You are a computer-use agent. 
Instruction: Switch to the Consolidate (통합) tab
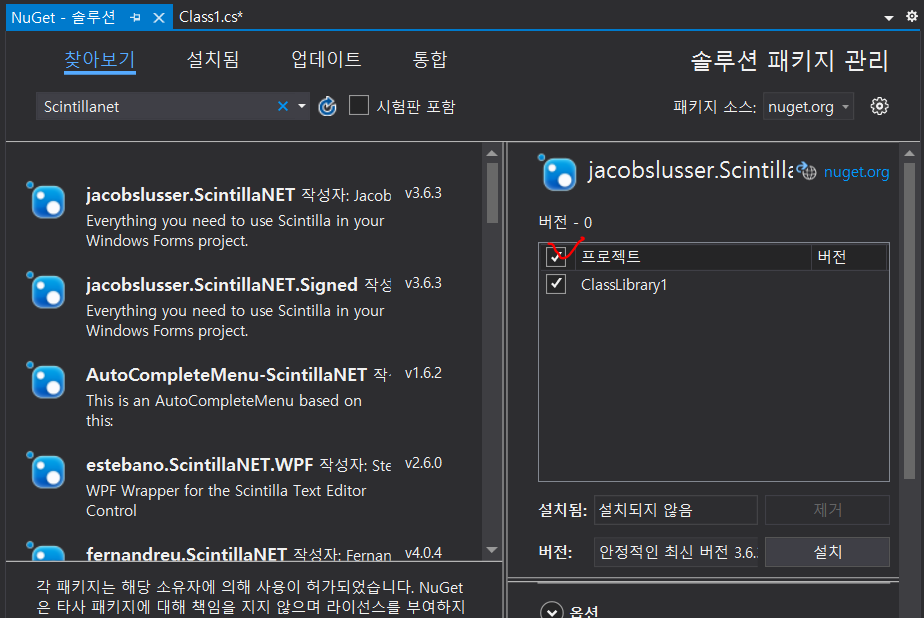(430, 60)
